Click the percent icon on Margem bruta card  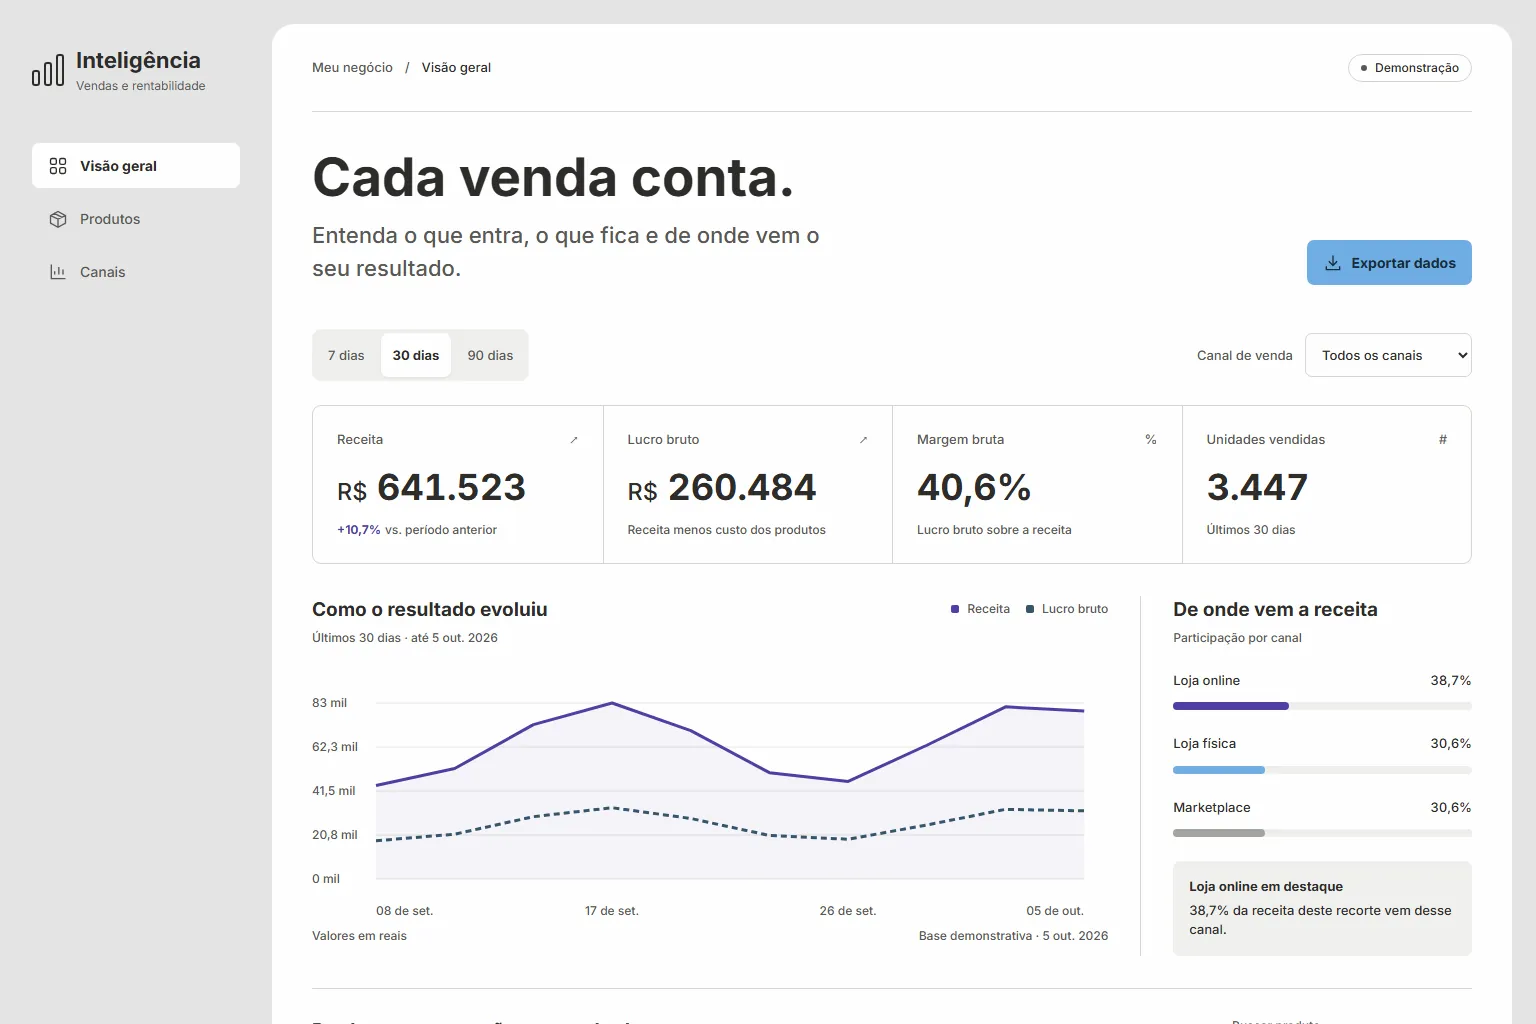point(1151,440)
